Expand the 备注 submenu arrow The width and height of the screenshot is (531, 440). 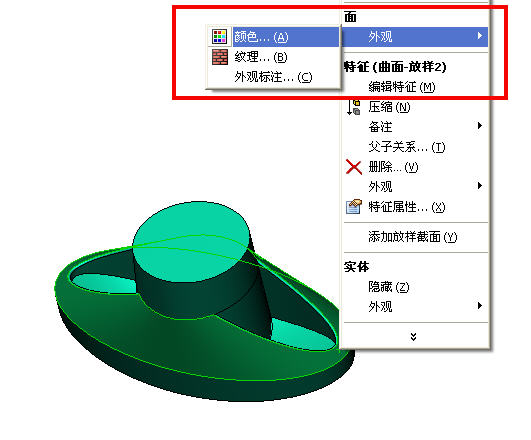click(480, 126)
